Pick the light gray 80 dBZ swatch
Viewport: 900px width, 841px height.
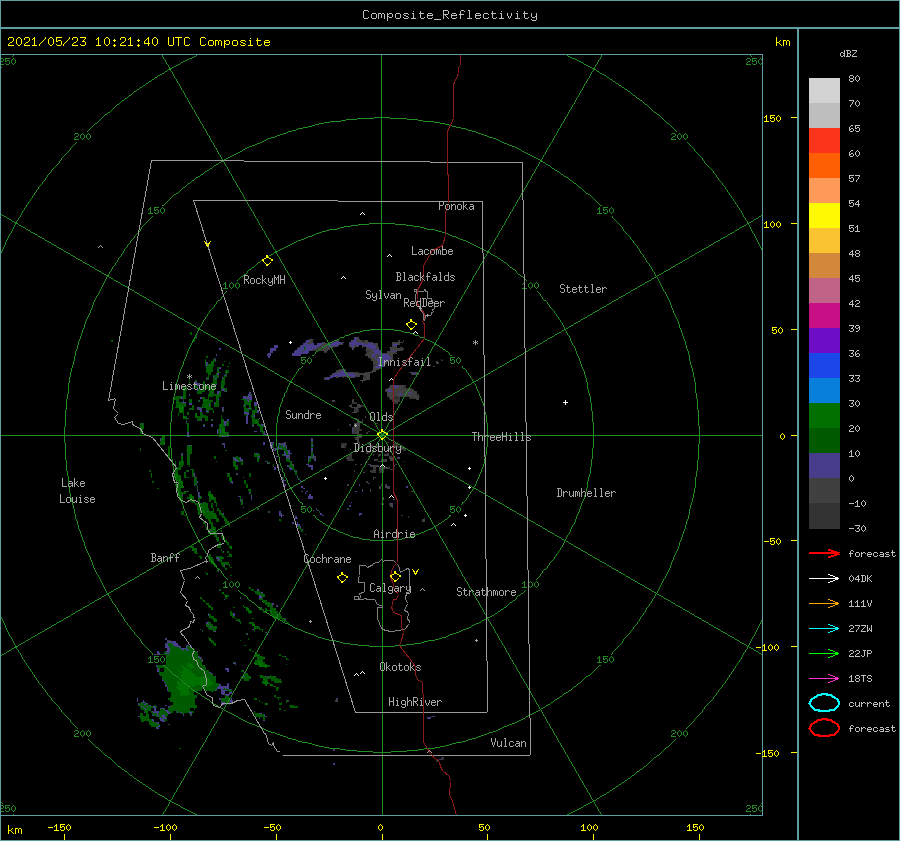824,91
